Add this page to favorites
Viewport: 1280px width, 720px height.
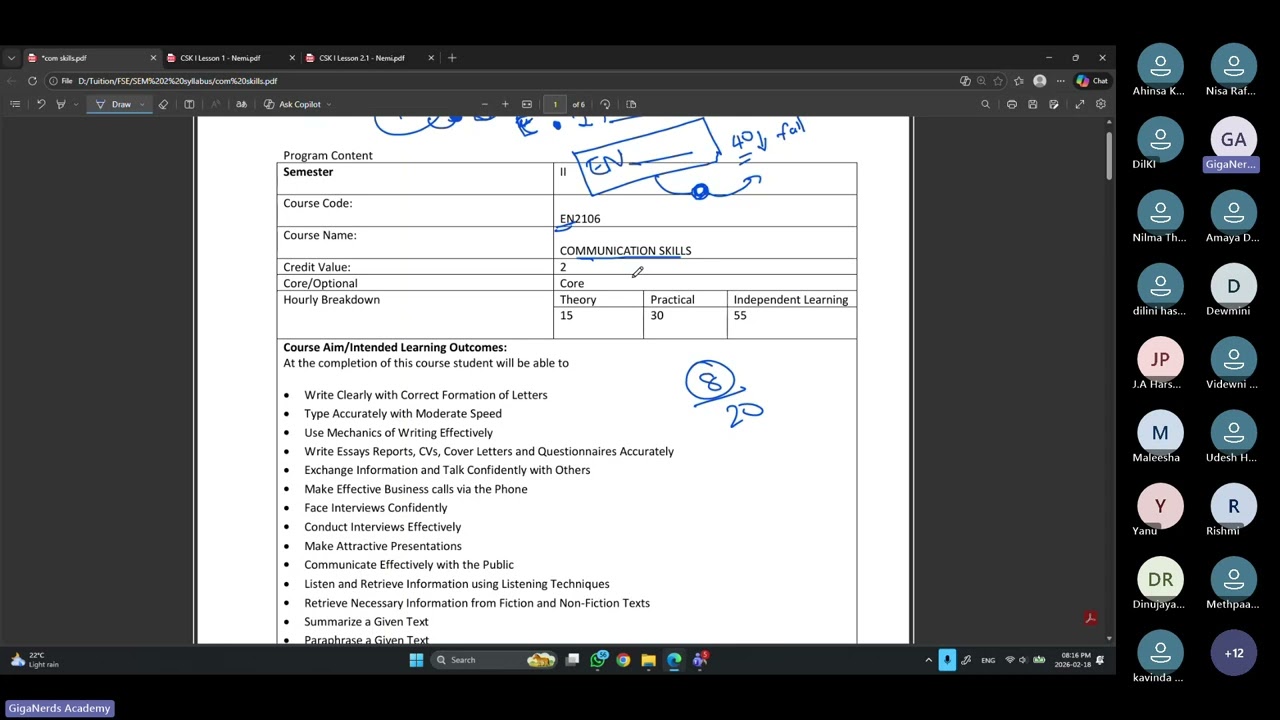[999, 81]
